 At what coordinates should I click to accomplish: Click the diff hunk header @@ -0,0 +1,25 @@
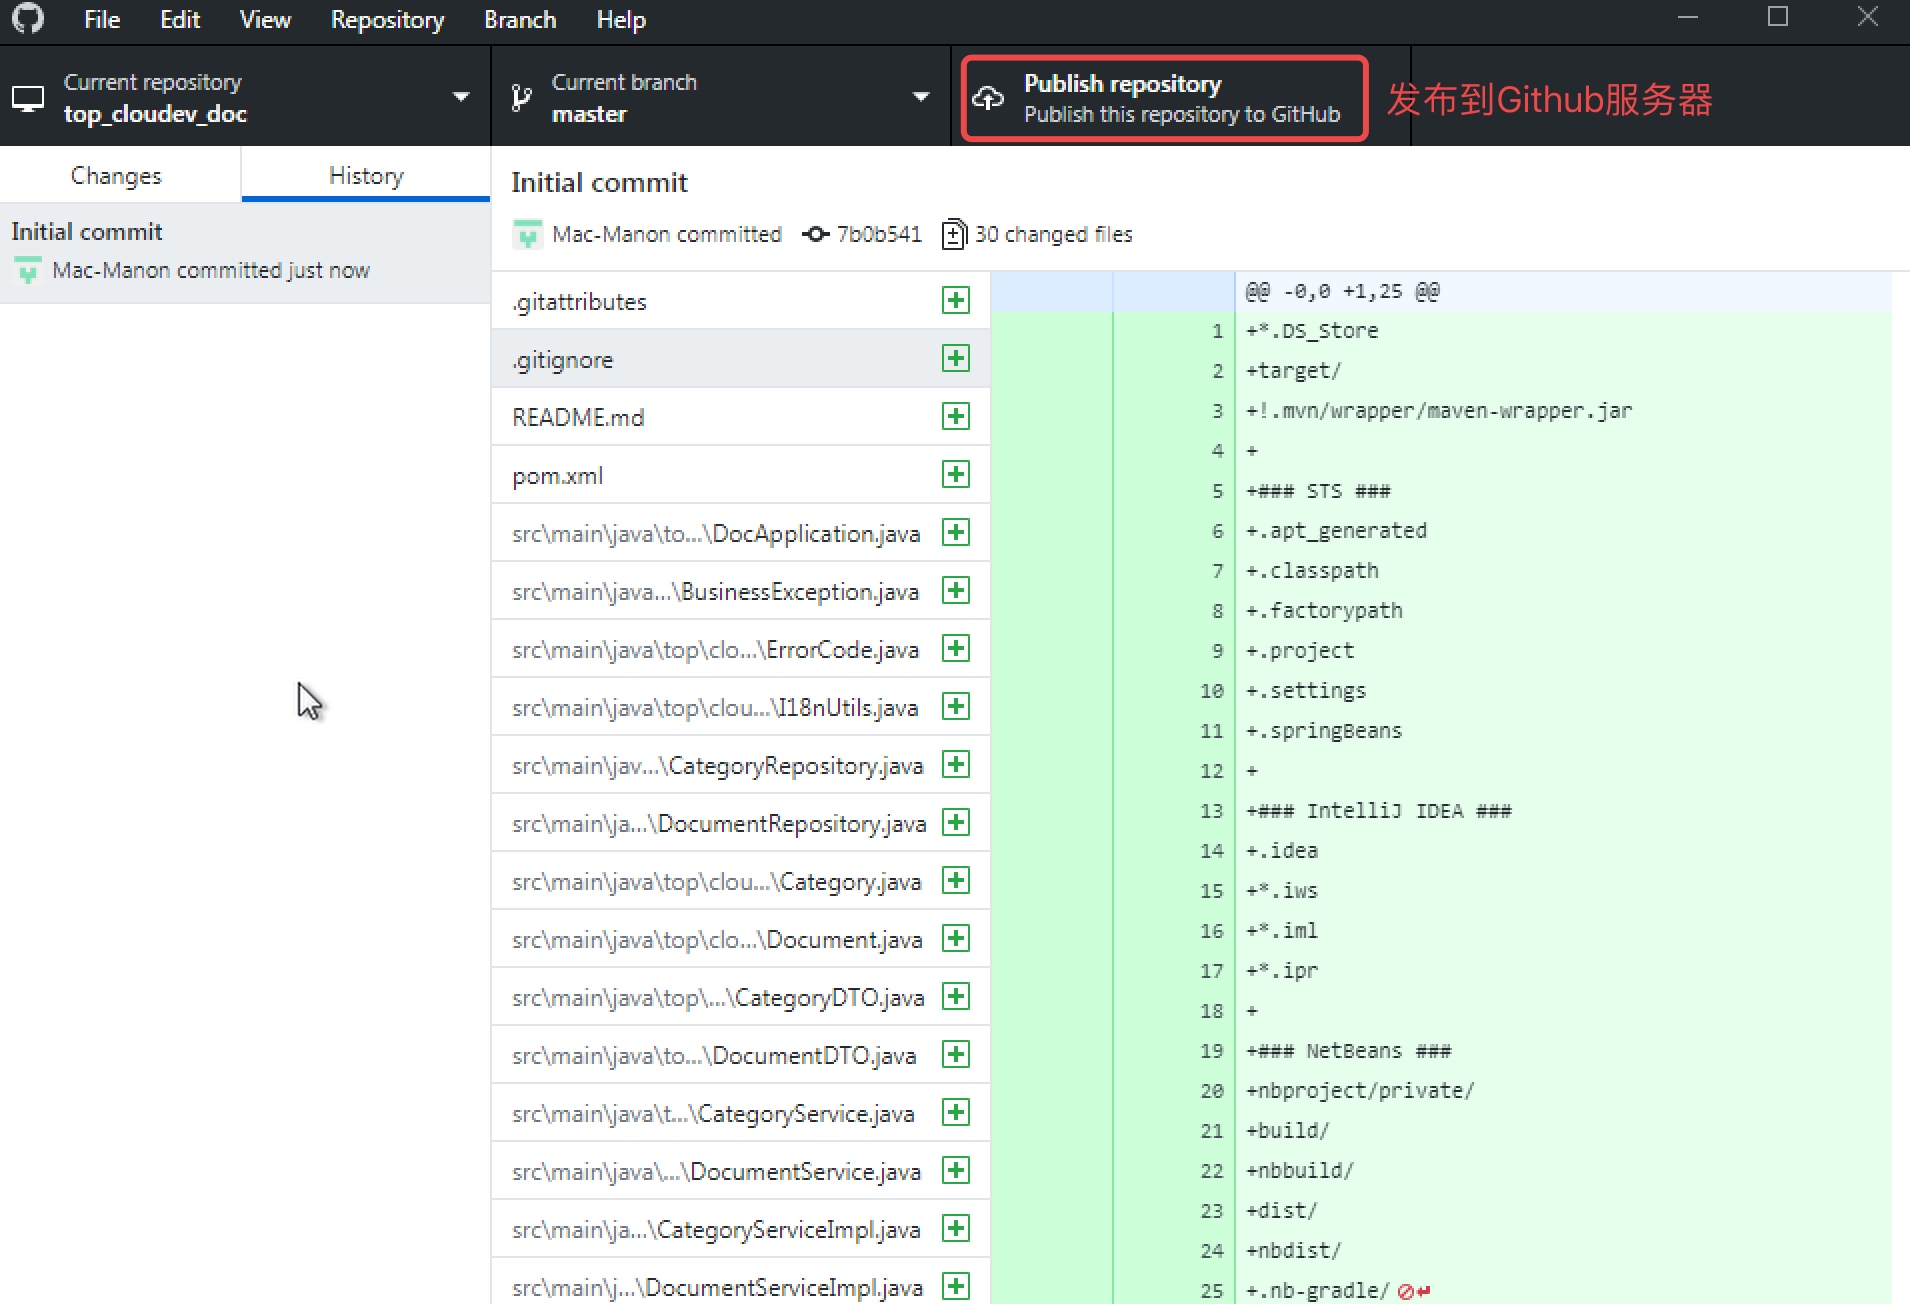coord(1342,291)
